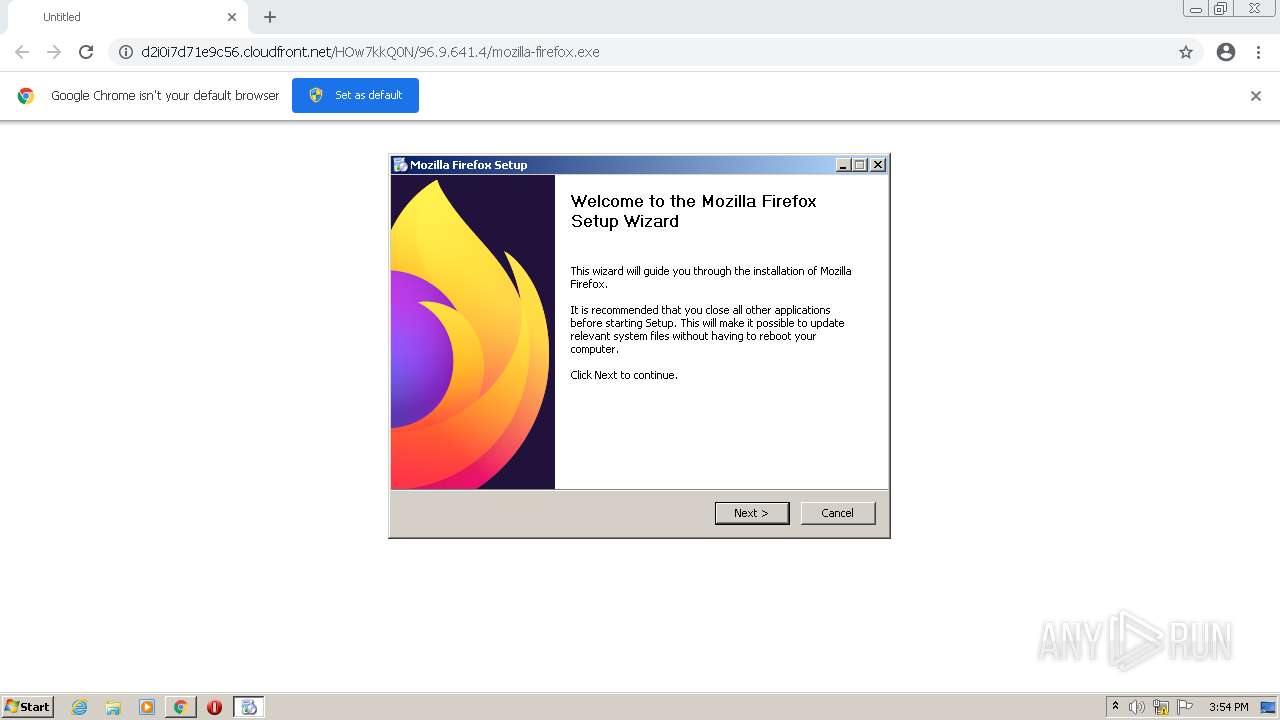Minimize the Chrome browser window

[x=1196, y=8]
